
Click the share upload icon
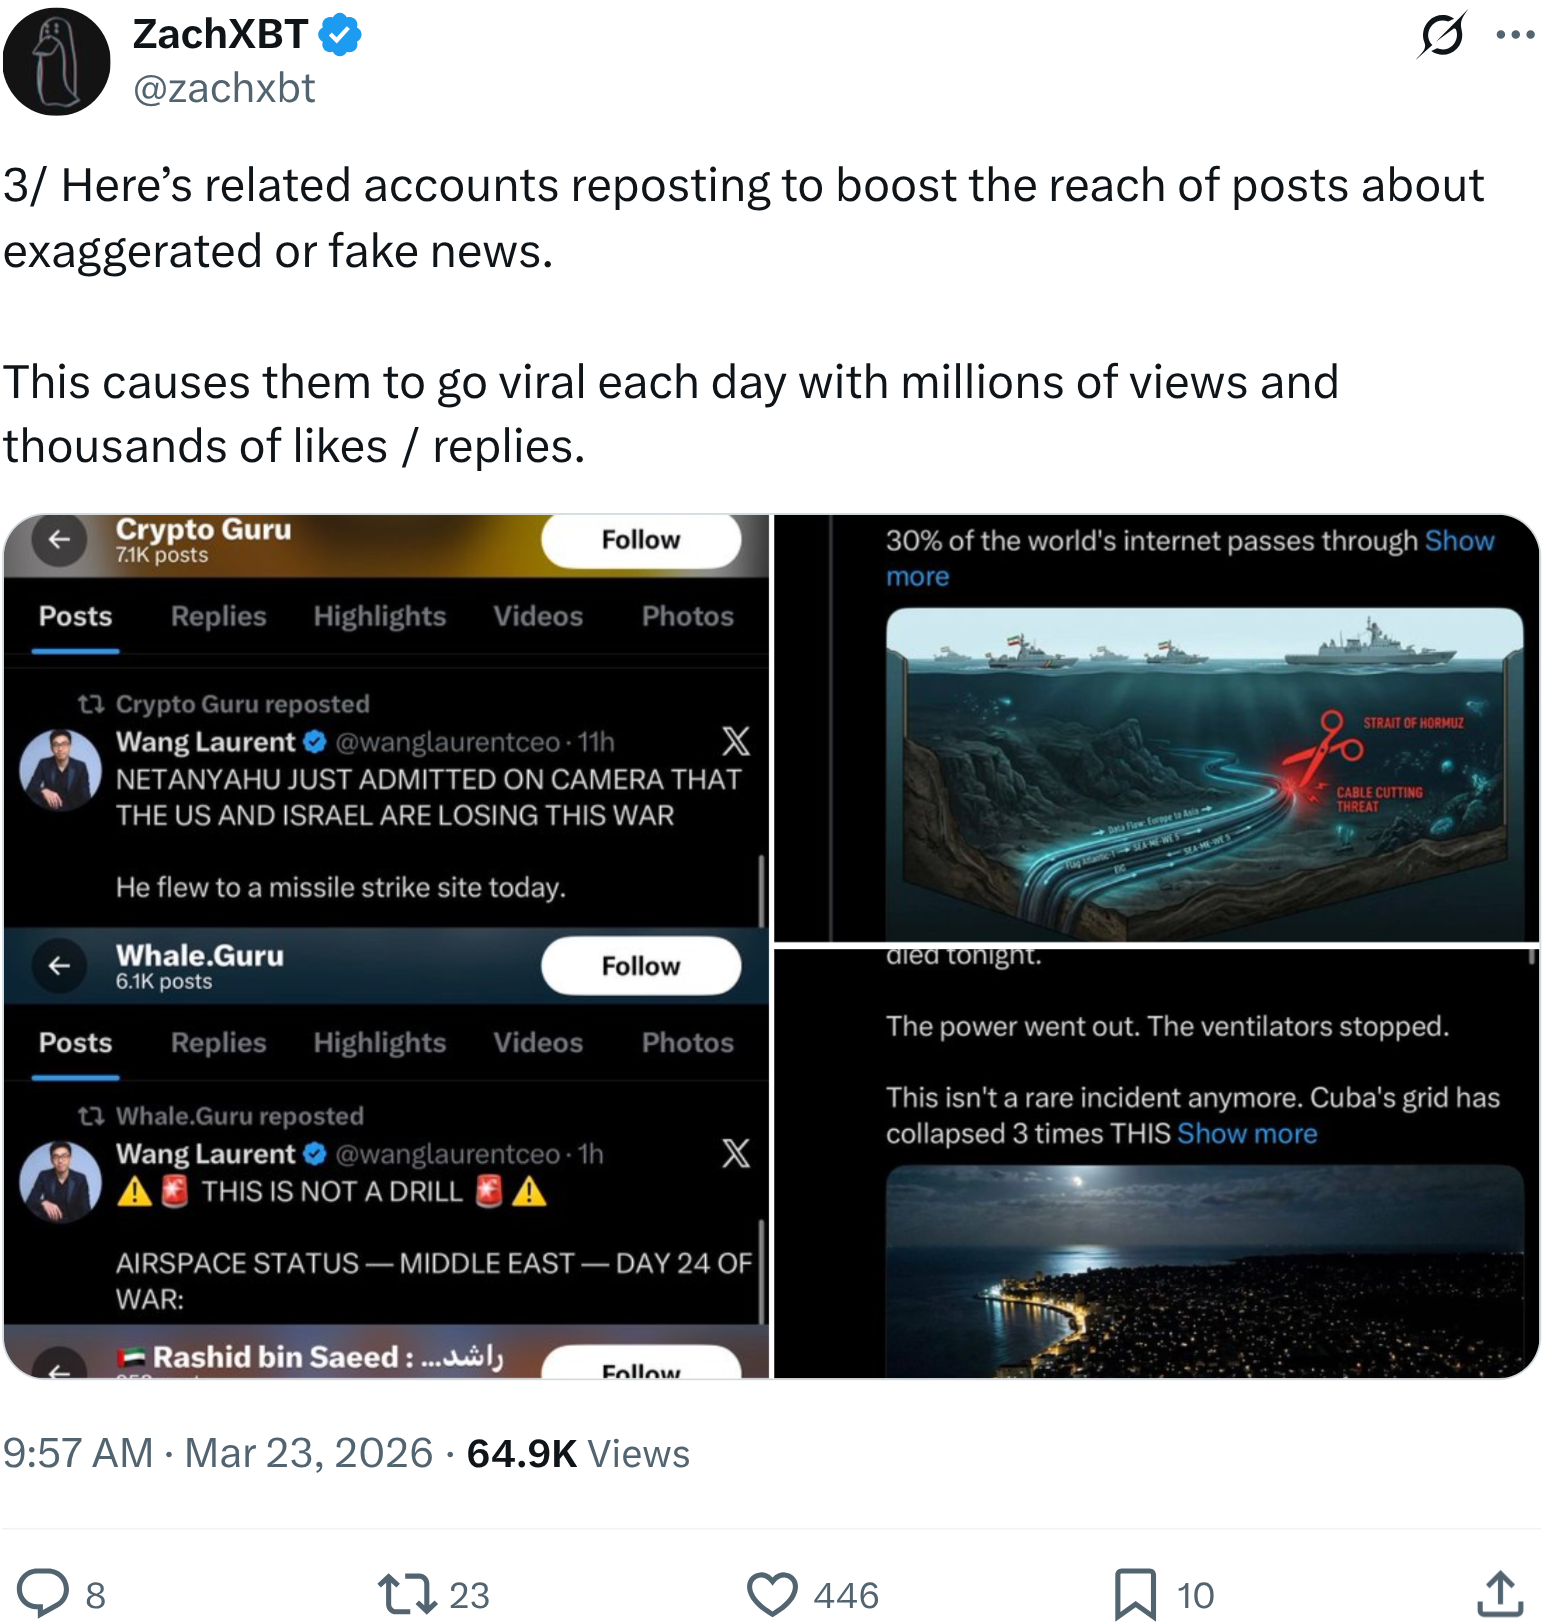click(1500, 1593)
